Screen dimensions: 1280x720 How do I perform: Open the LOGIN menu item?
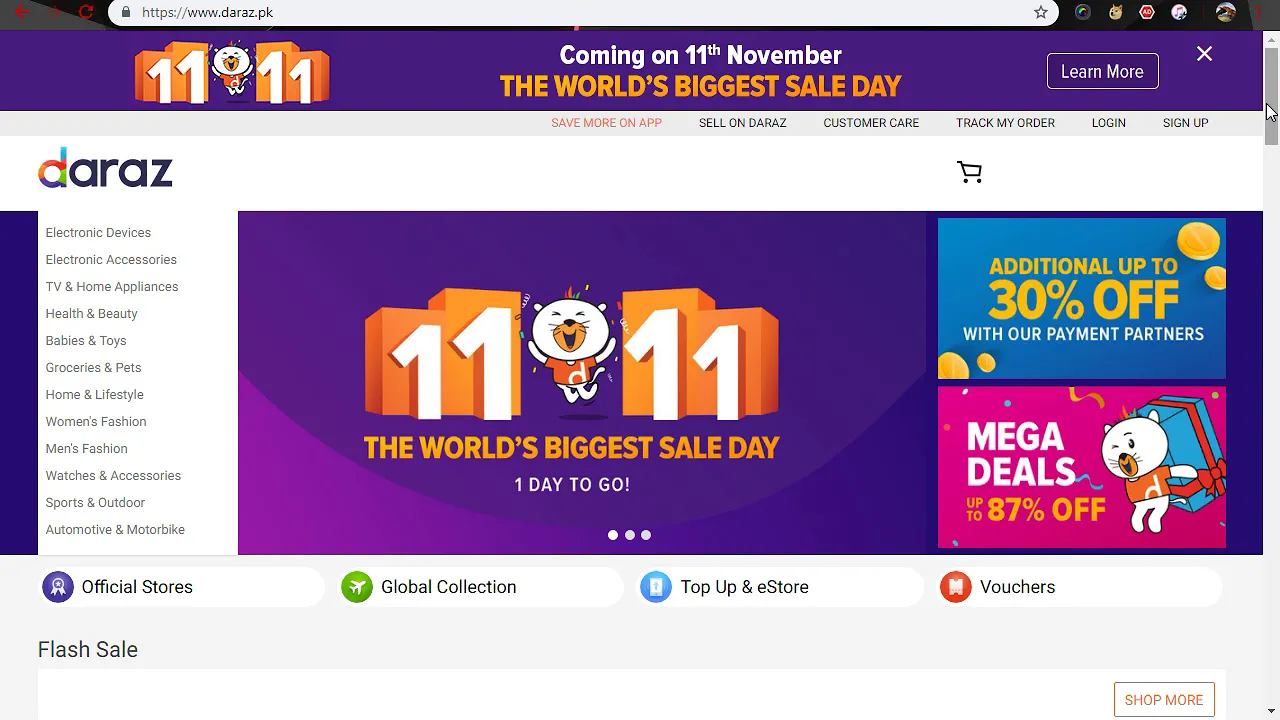point(1108,123)
